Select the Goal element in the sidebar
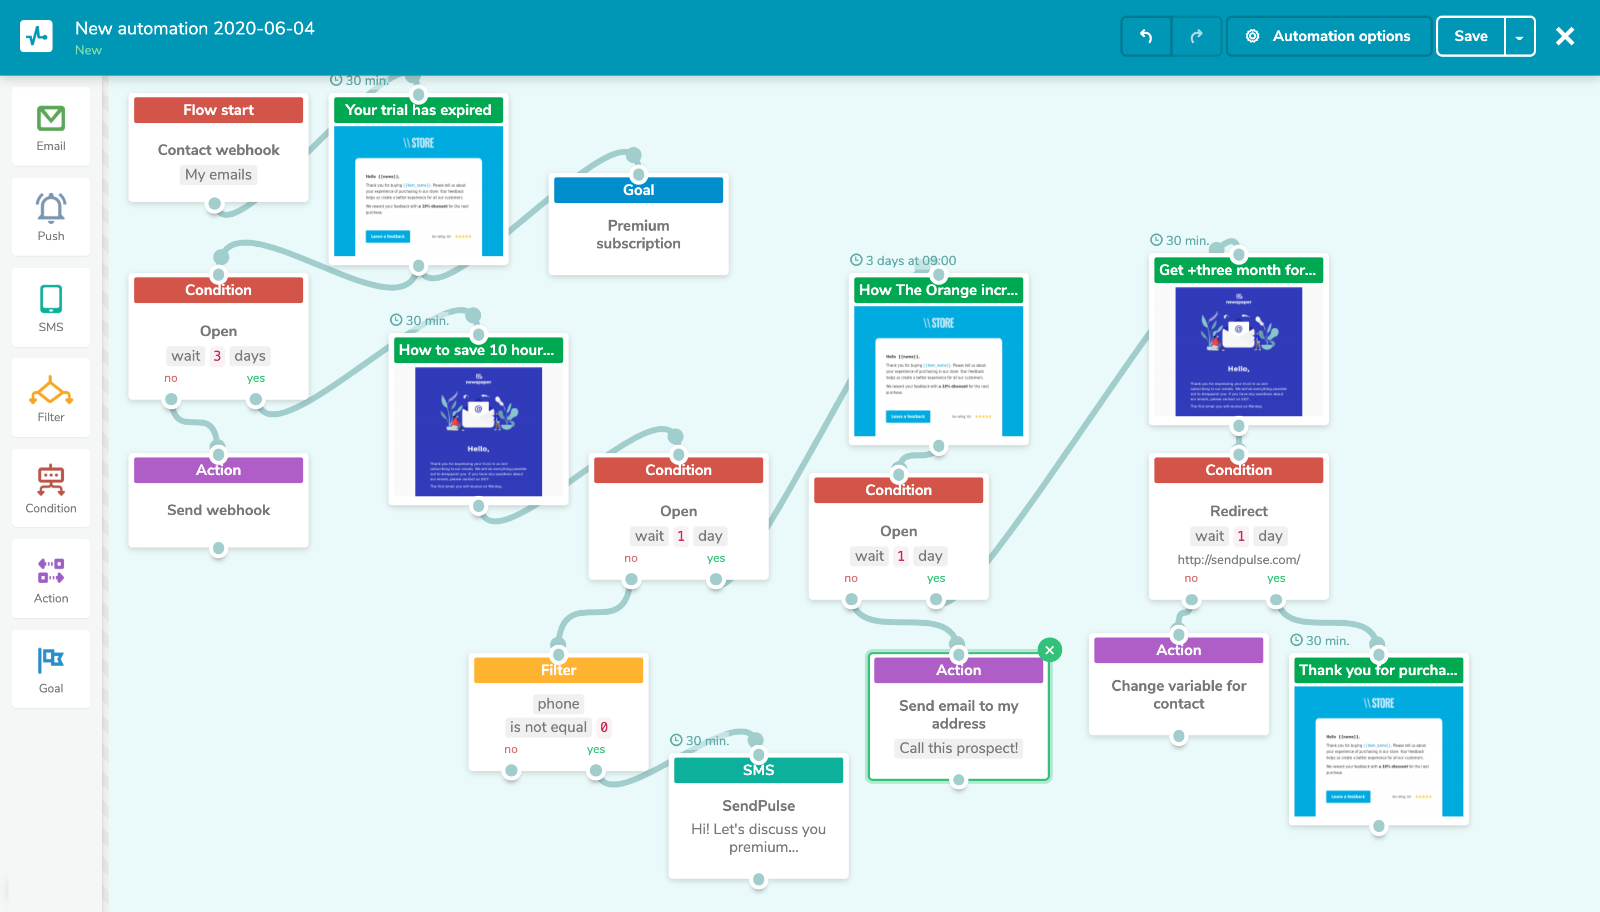The width and height of the screenshot is (1600, 912). (50, 668)
